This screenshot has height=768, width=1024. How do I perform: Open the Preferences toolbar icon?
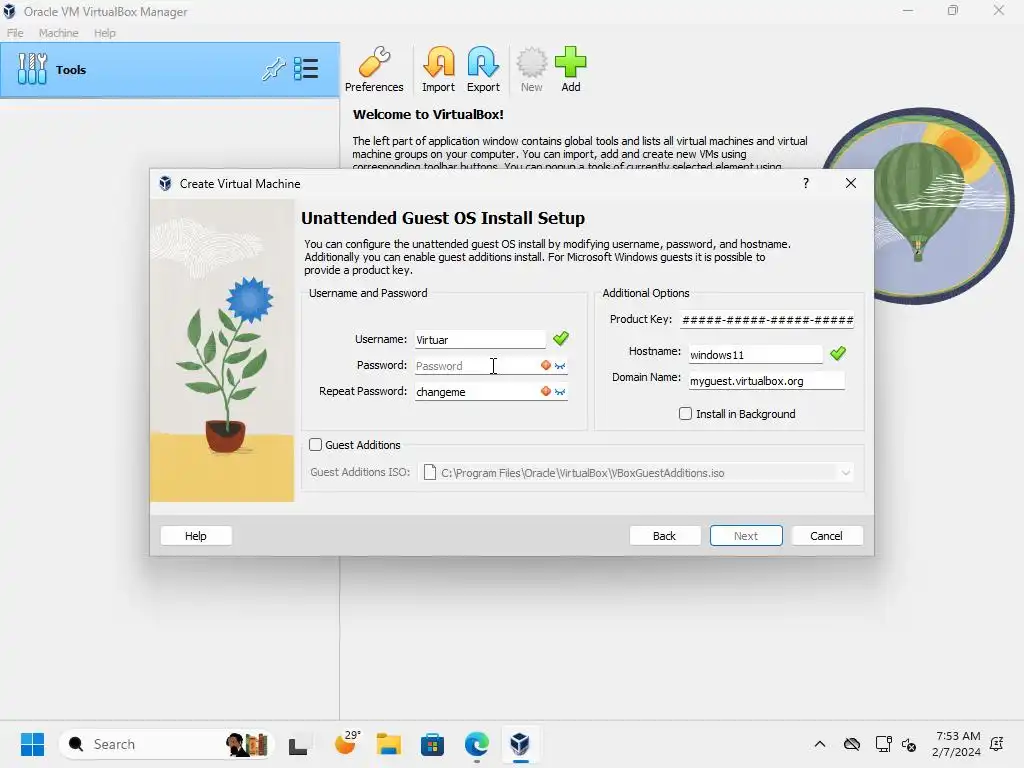click(x=374, y=70)
